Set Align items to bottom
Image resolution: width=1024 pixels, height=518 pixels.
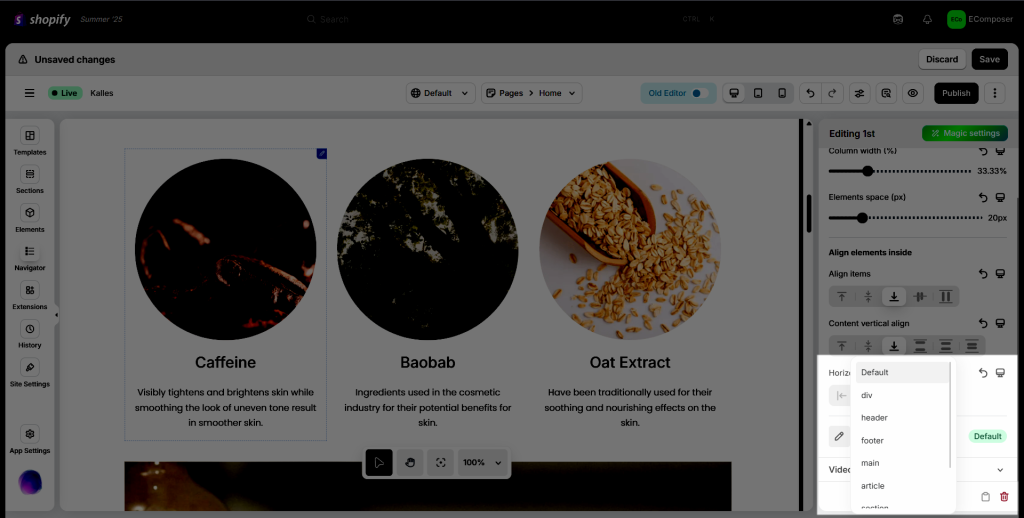(893, 297)
